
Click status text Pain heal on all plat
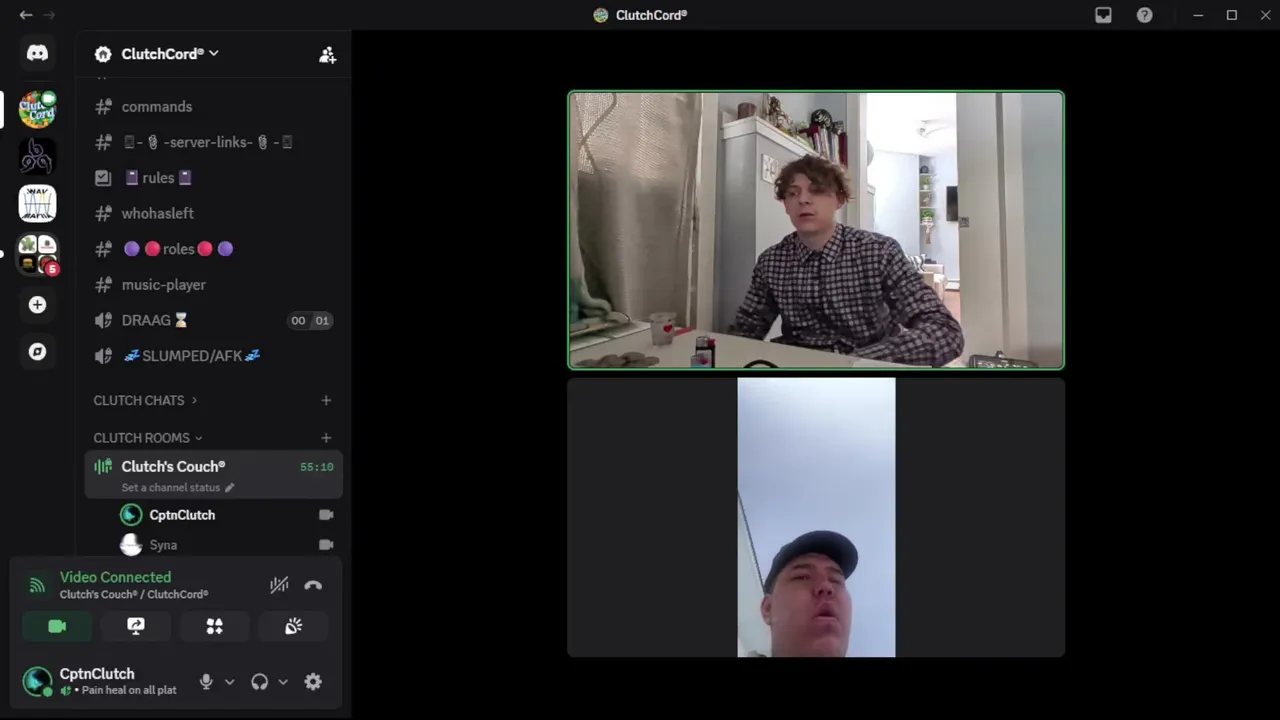tap(129, 690)
